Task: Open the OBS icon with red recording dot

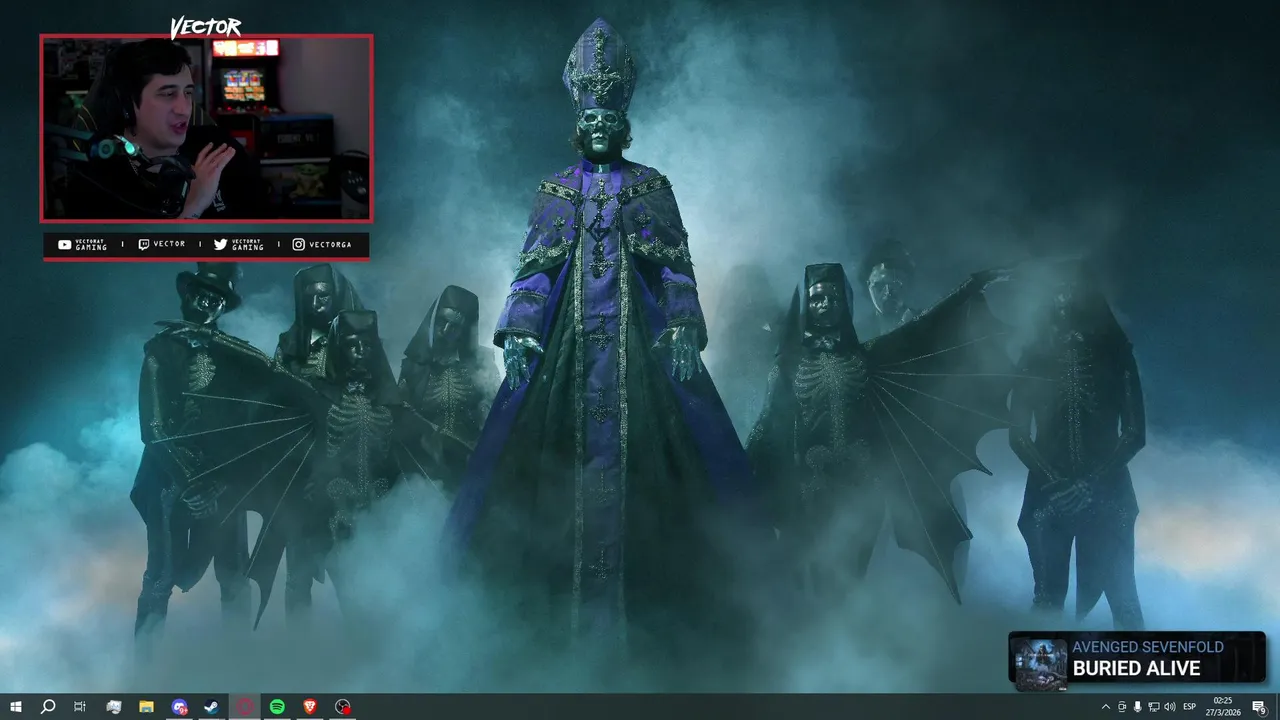Action: pyautogui.click(x=343, y=707)
